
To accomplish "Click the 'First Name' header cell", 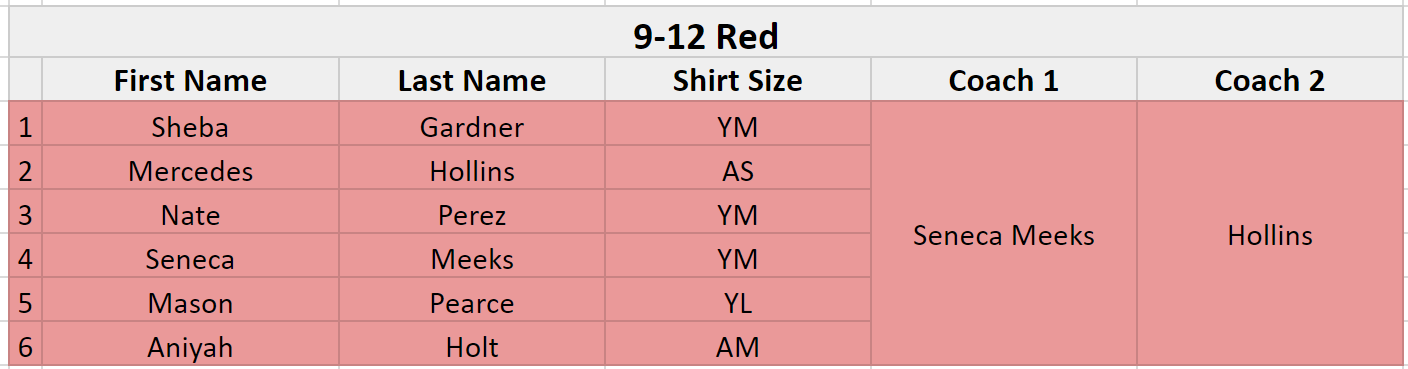I will click(x=190, y=80).
